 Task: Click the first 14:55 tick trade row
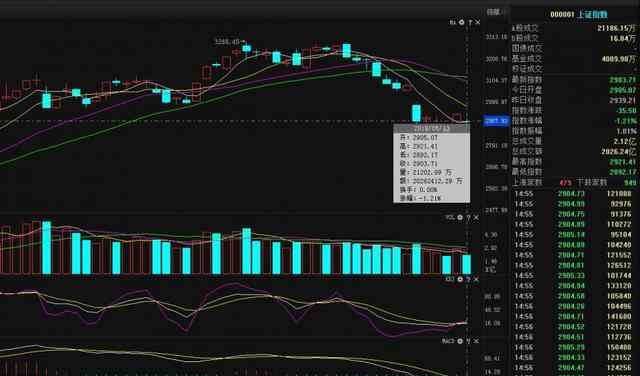point(574,194)
